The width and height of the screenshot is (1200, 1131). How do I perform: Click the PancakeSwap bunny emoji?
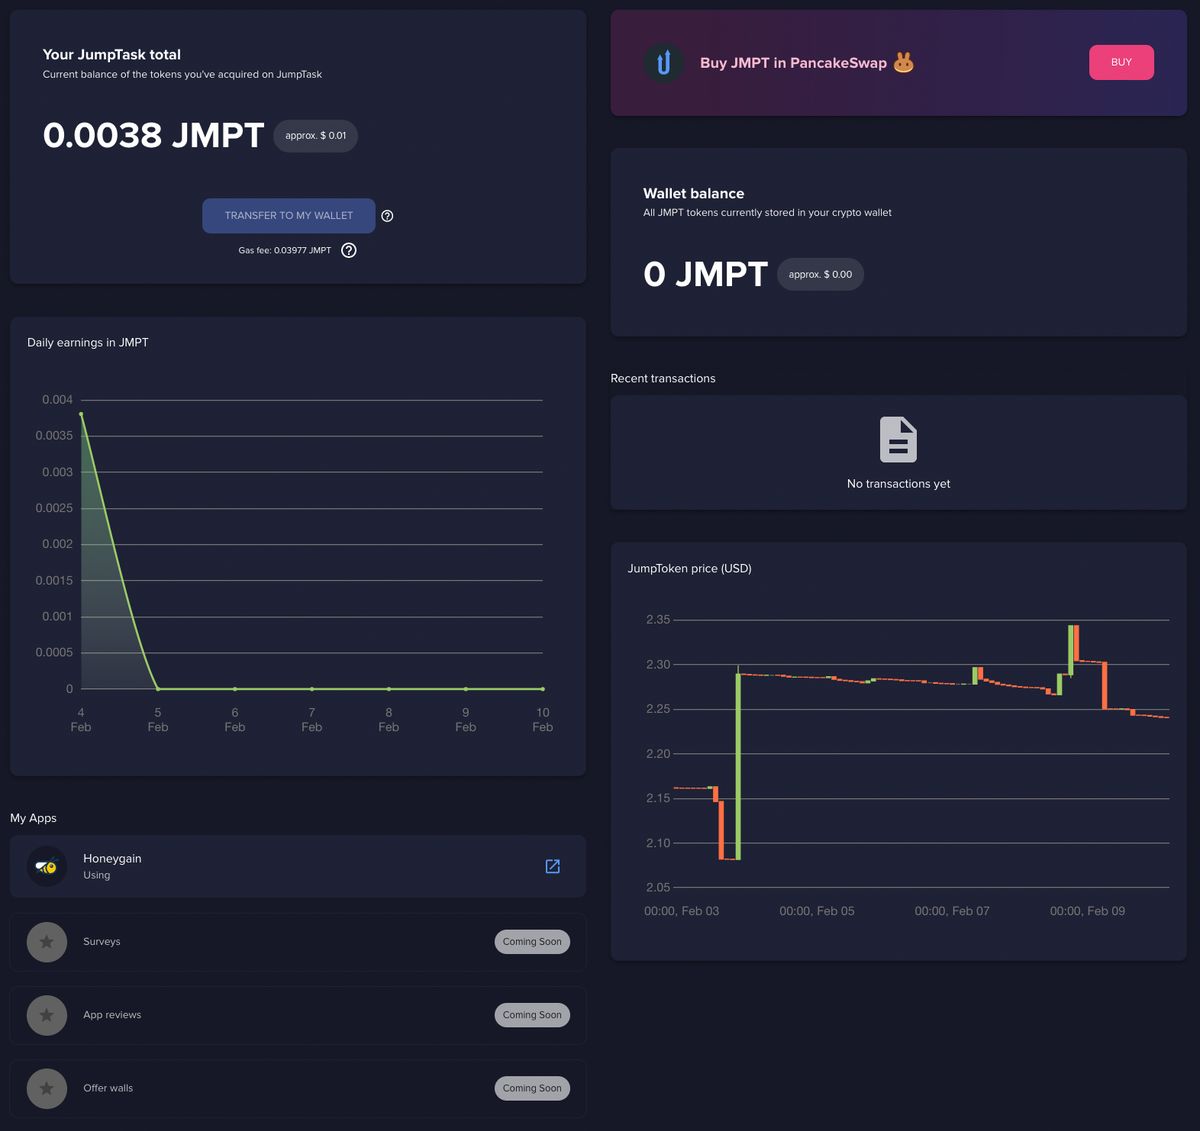point(903,61)
